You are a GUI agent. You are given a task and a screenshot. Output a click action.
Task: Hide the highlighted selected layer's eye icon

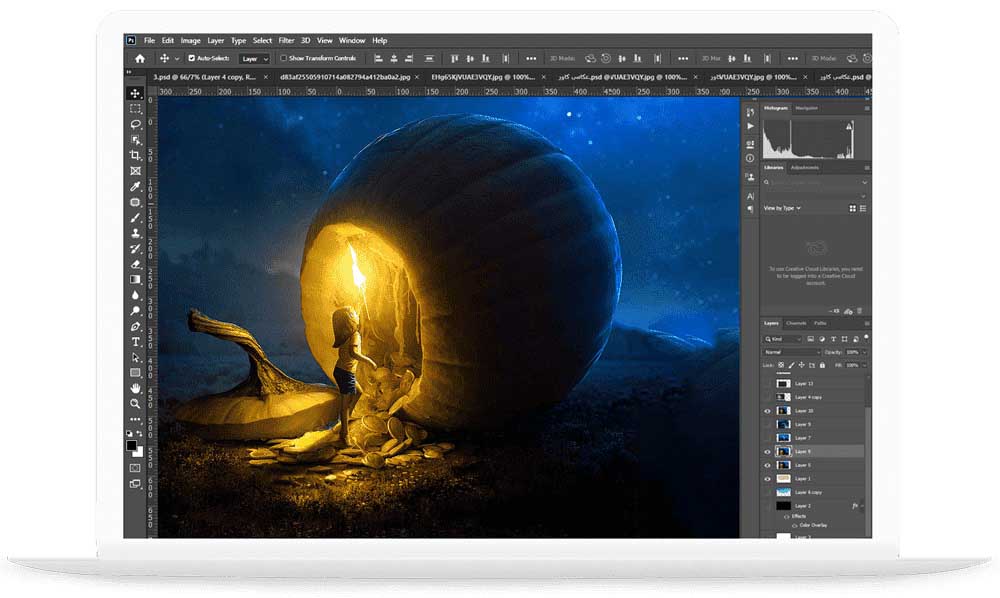767,452
